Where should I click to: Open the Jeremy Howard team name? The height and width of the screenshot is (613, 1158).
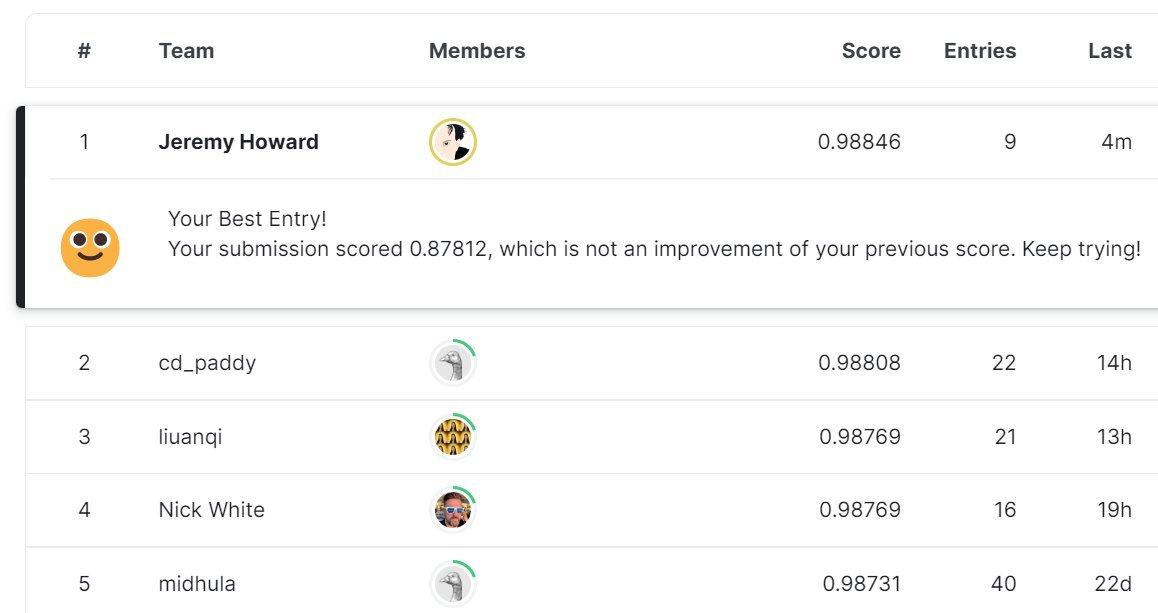(x=239, y=142)
